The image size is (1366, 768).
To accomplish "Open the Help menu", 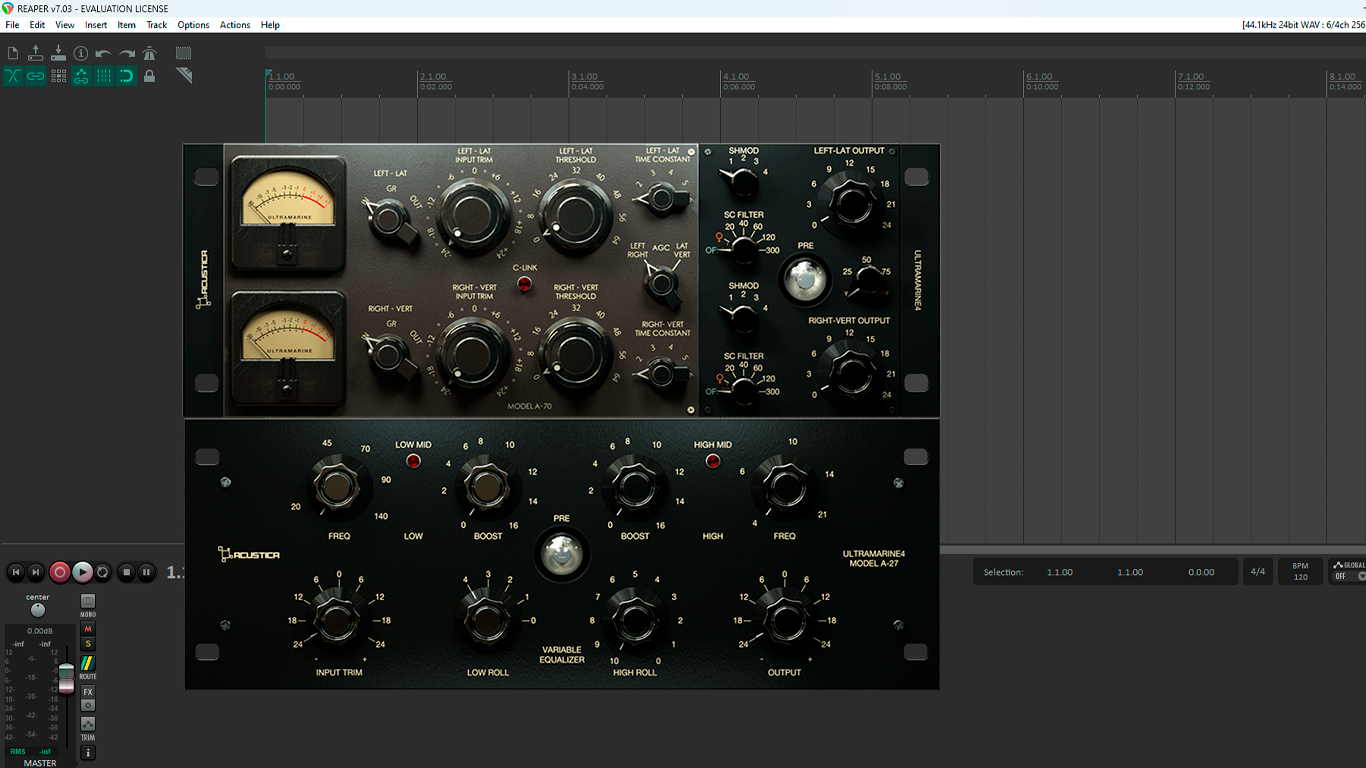I will pyautogui.click(x=270, y=25).
